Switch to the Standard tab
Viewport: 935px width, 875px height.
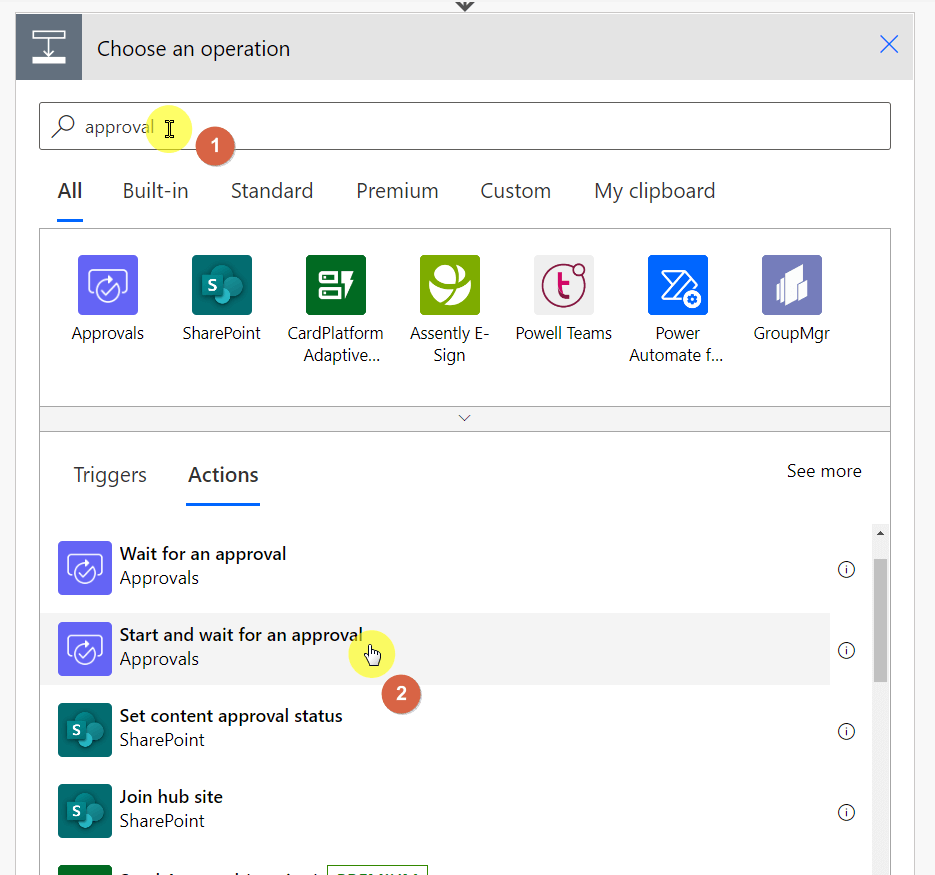click(272, 191)
